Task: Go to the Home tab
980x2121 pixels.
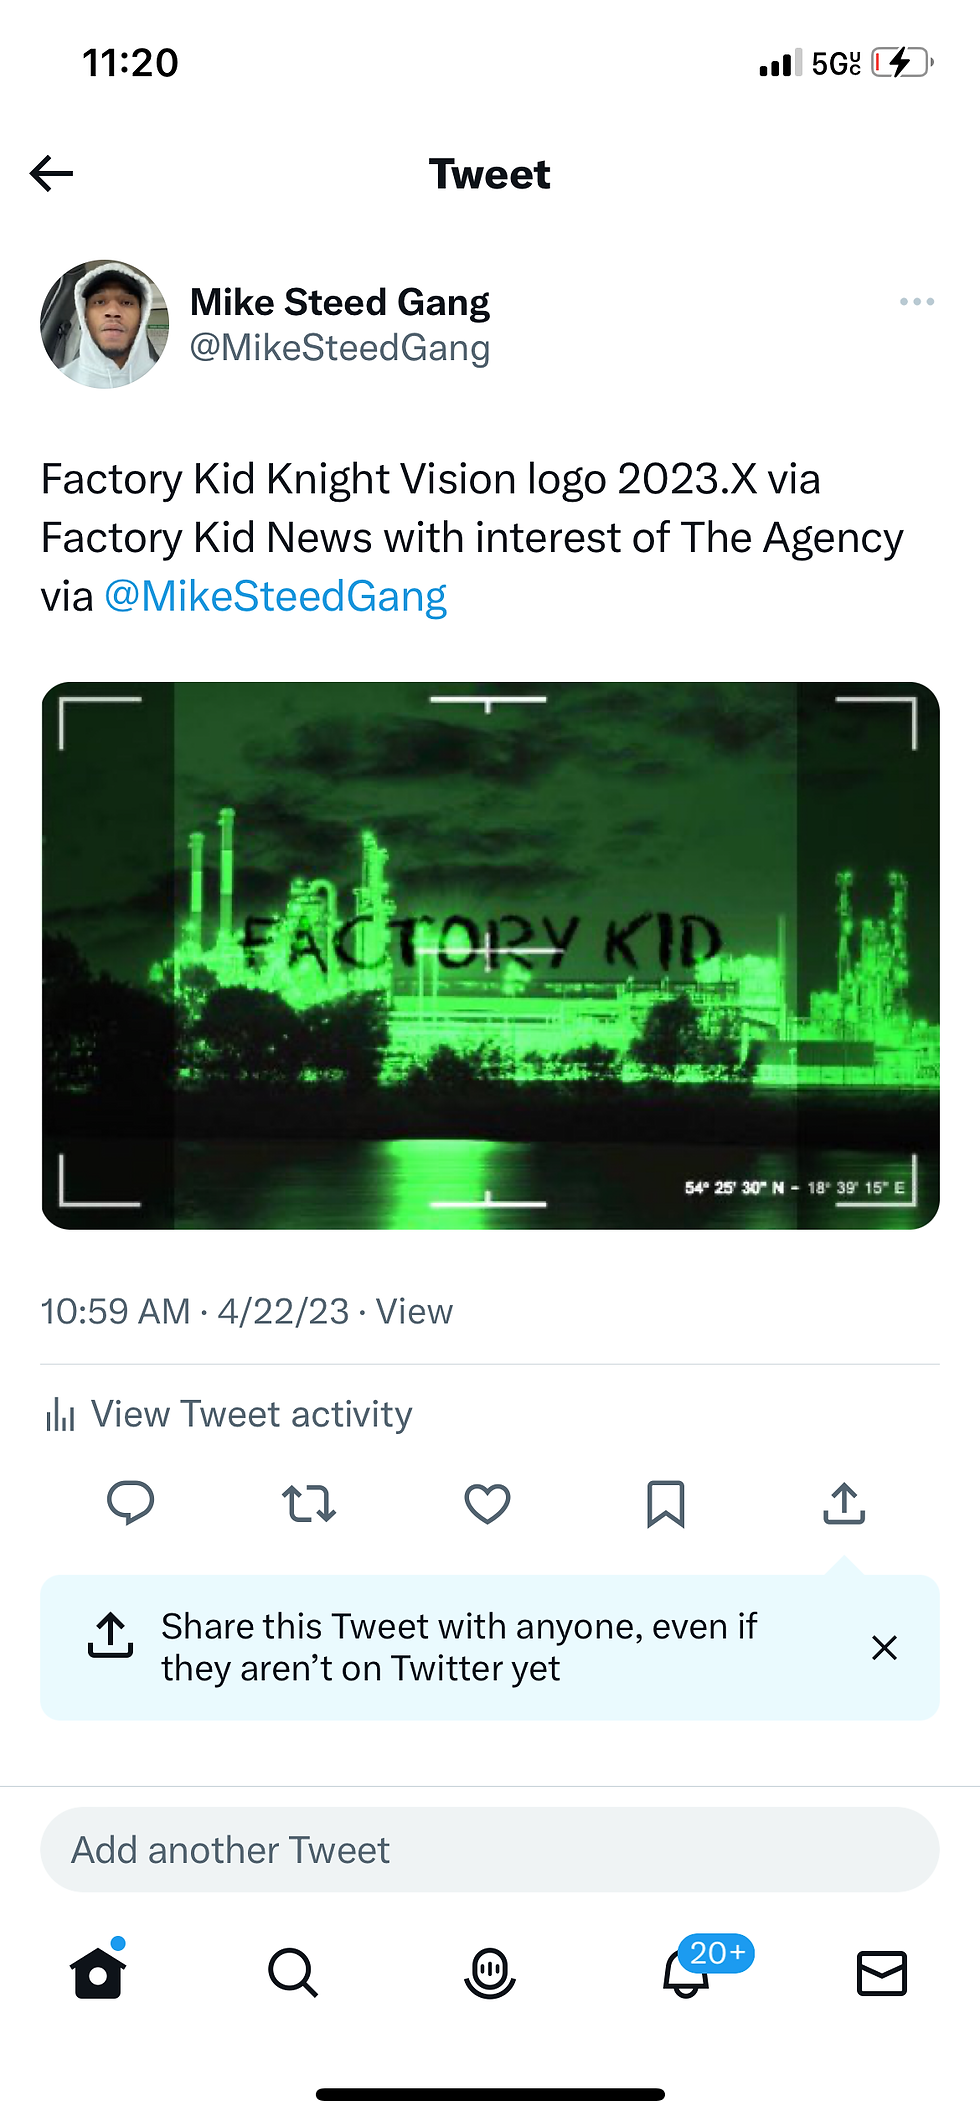Action: tap(98, 1973)
